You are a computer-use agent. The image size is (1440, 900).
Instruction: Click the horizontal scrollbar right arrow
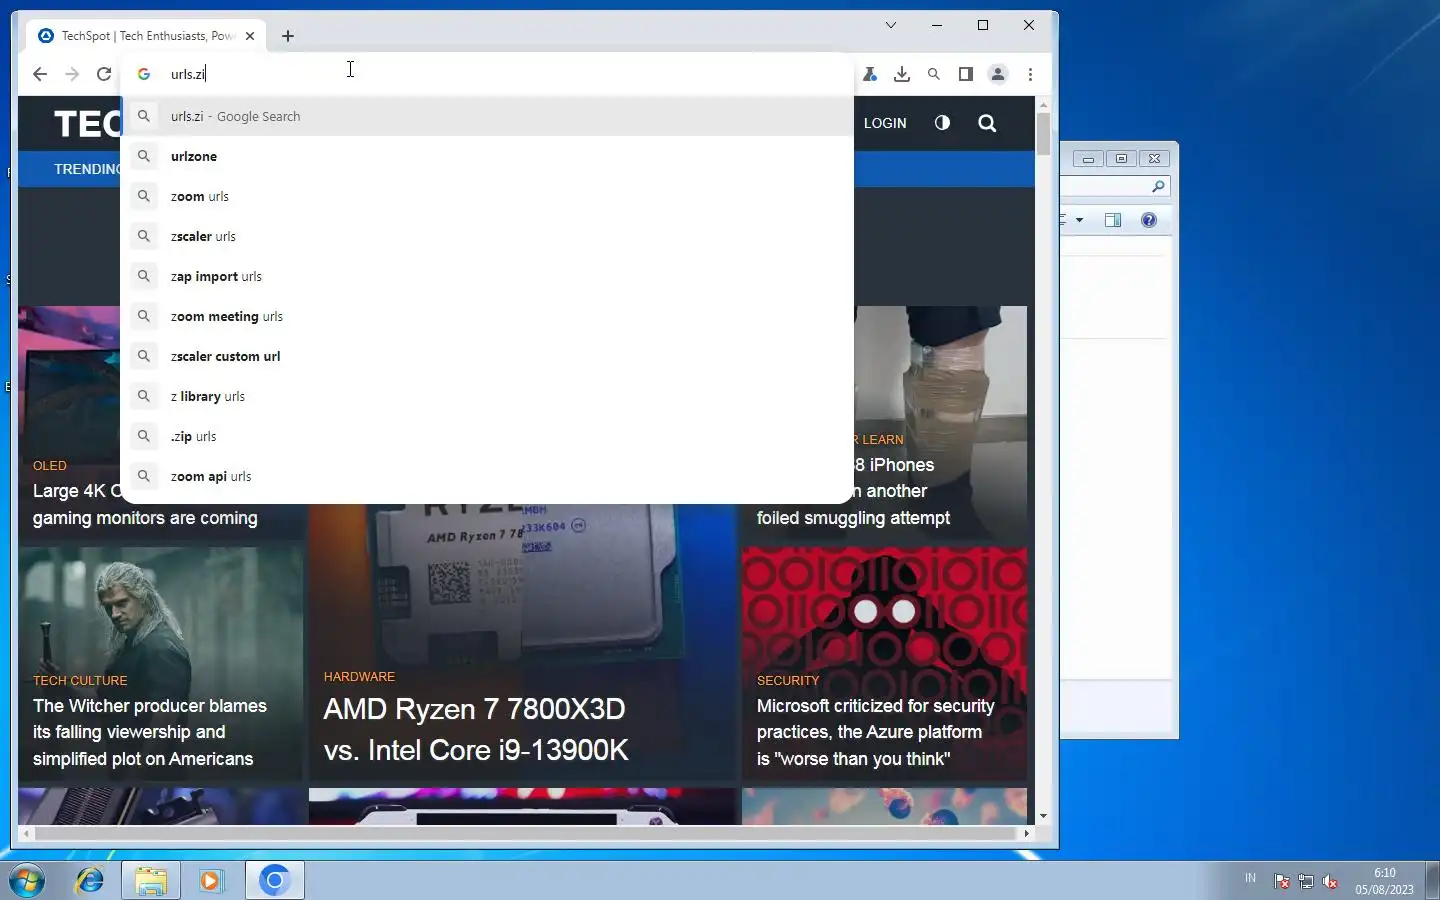tap(1026, 833)
